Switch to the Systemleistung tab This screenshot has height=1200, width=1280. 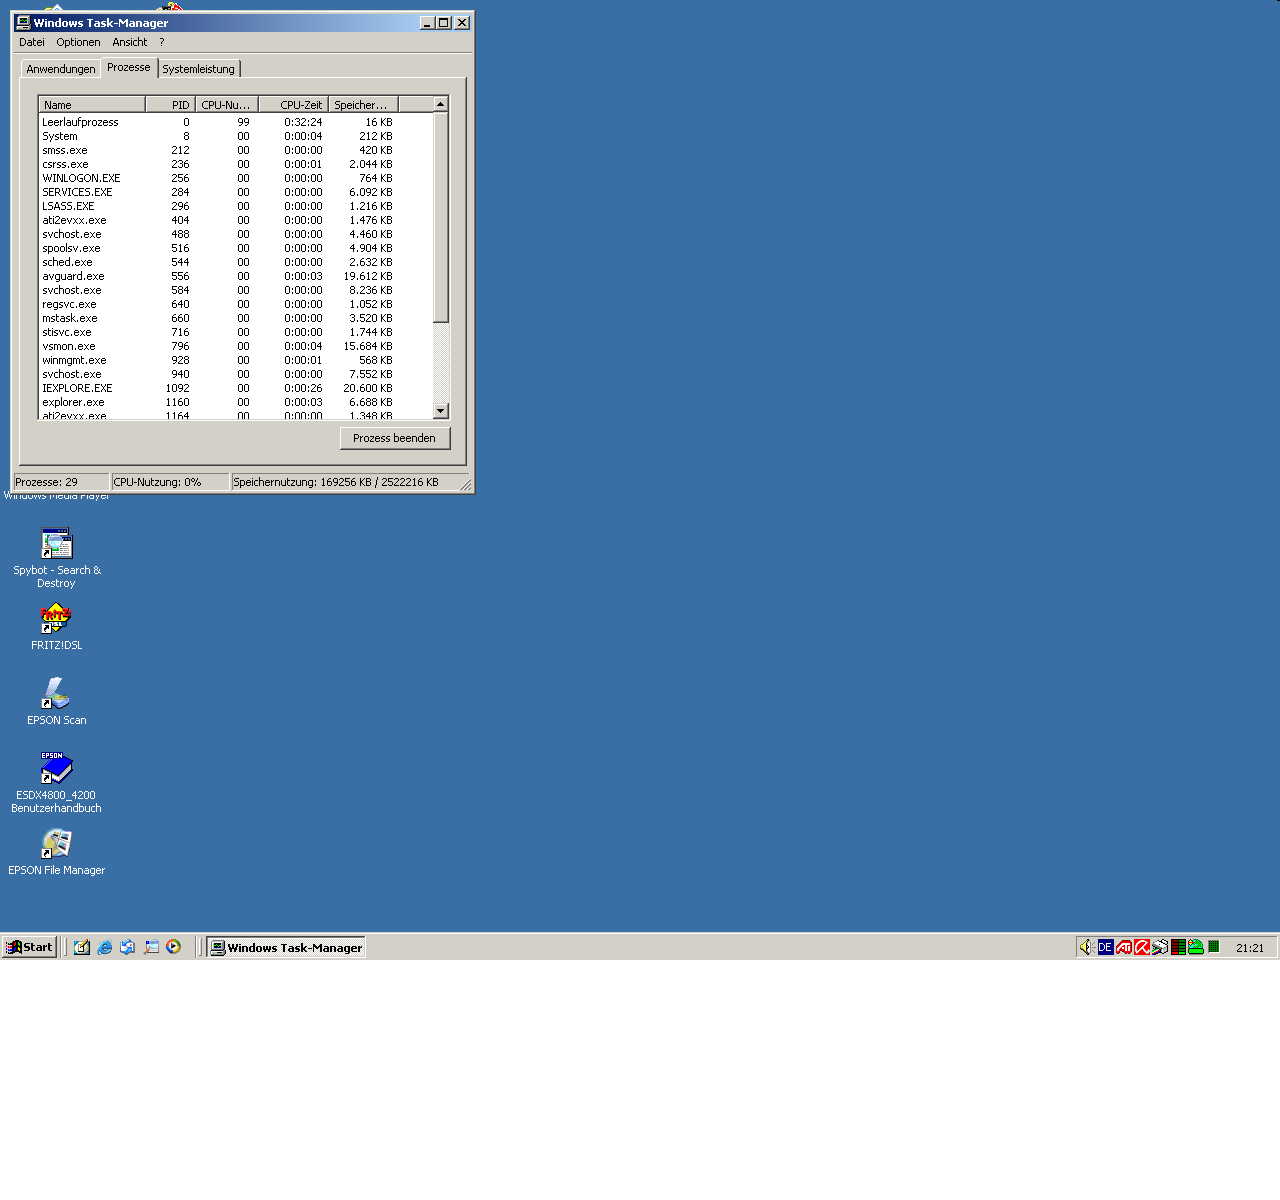199,69
